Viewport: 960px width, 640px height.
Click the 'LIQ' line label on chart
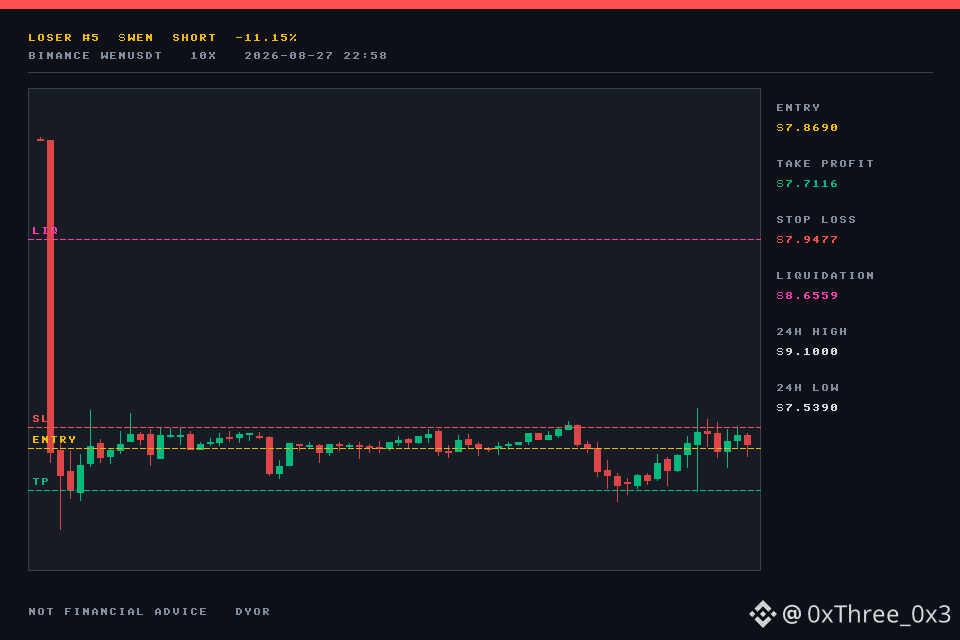[45, 231]
